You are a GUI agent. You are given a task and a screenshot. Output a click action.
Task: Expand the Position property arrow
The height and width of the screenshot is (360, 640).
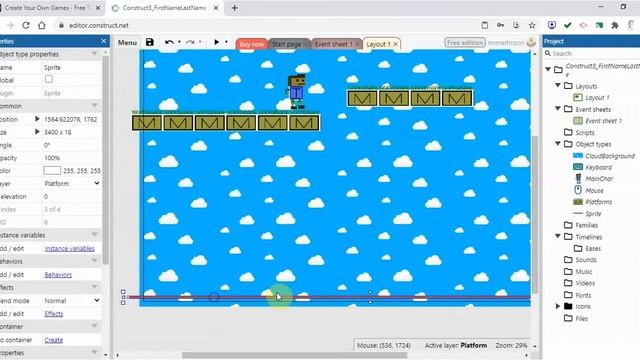37,119
